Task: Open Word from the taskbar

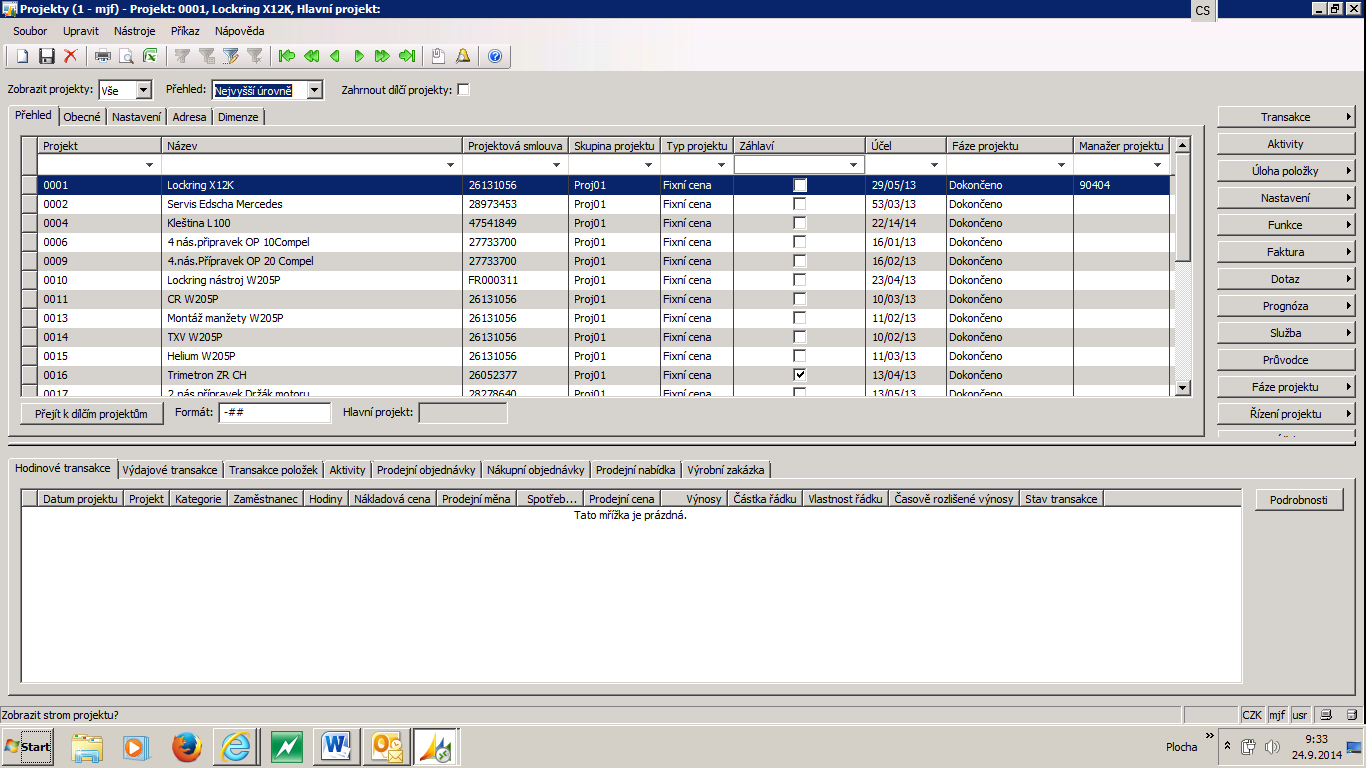Action: point(336,747)
